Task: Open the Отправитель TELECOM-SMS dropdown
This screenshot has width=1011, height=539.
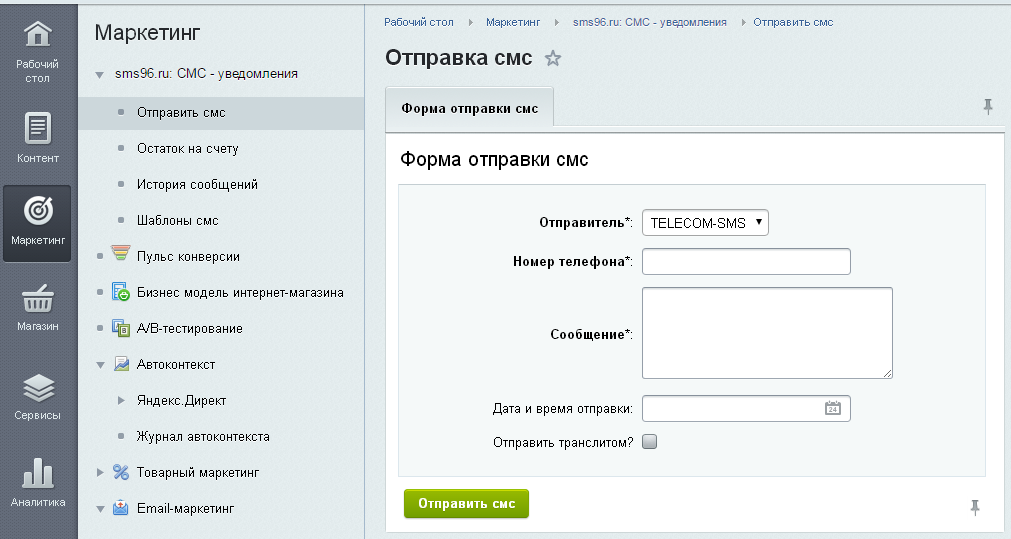Action: click(705, 223)
